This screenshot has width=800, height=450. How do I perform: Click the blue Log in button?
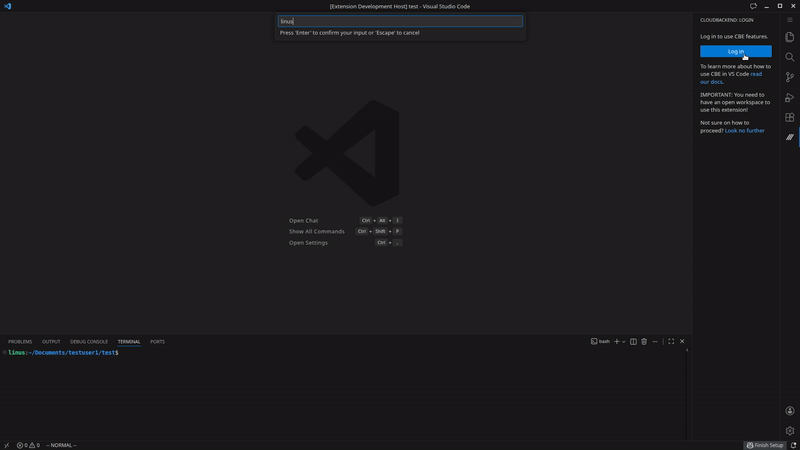pyautogui.click(x=735, y=51)
